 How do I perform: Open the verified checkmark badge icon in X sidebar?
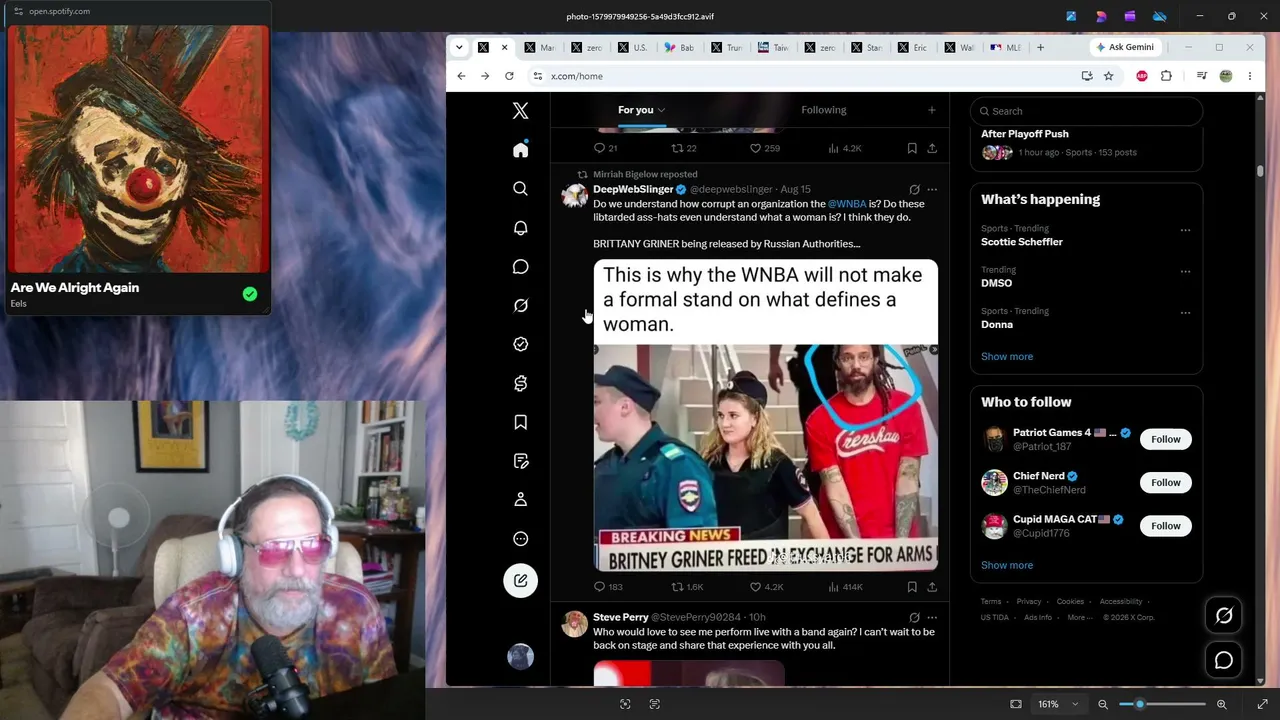coord(520,344)
